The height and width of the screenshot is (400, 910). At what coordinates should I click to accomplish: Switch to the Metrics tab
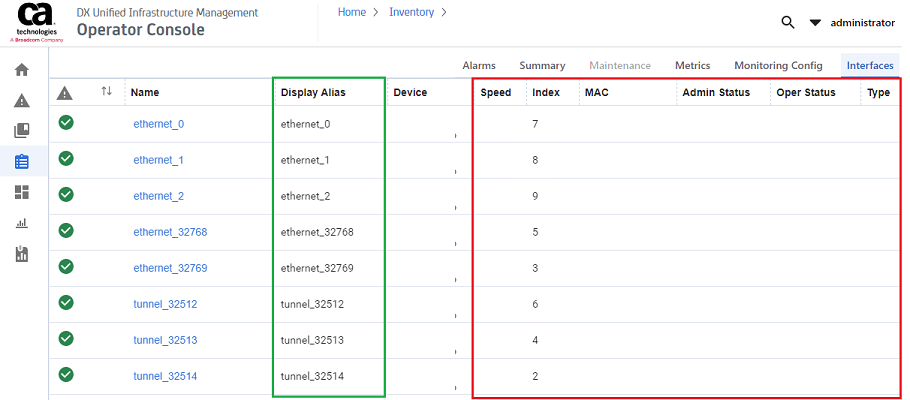tap(692, 66)
